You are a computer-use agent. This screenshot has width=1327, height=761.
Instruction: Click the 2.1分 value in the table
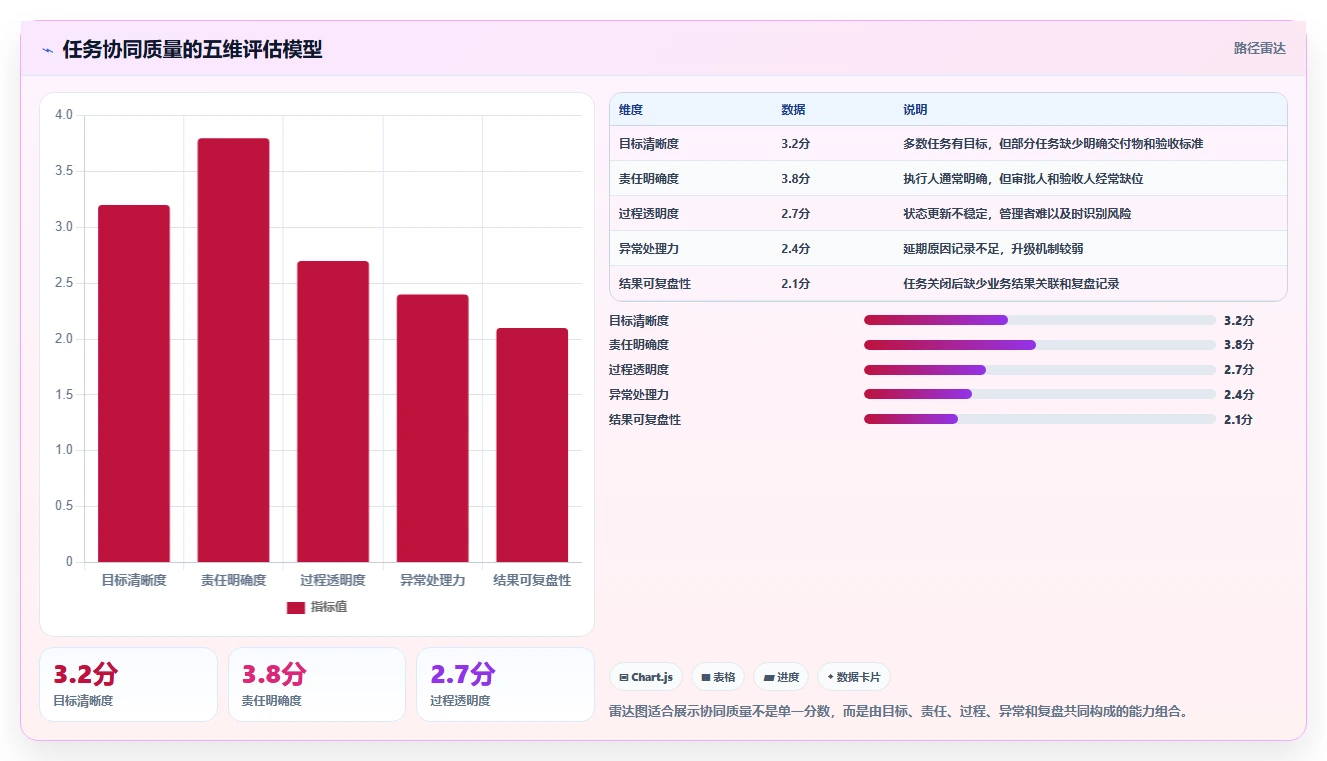click(796, 284)
